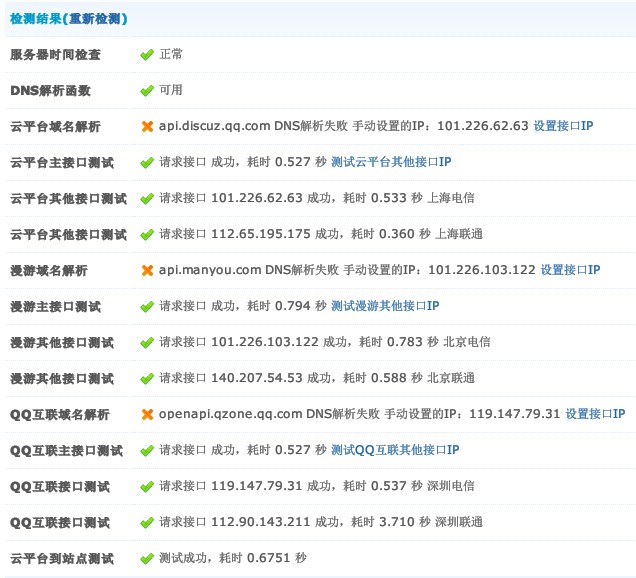Click the result with 耗时 0.783 秒 北京电信
The image size is (636, 578).
[325, 342]
